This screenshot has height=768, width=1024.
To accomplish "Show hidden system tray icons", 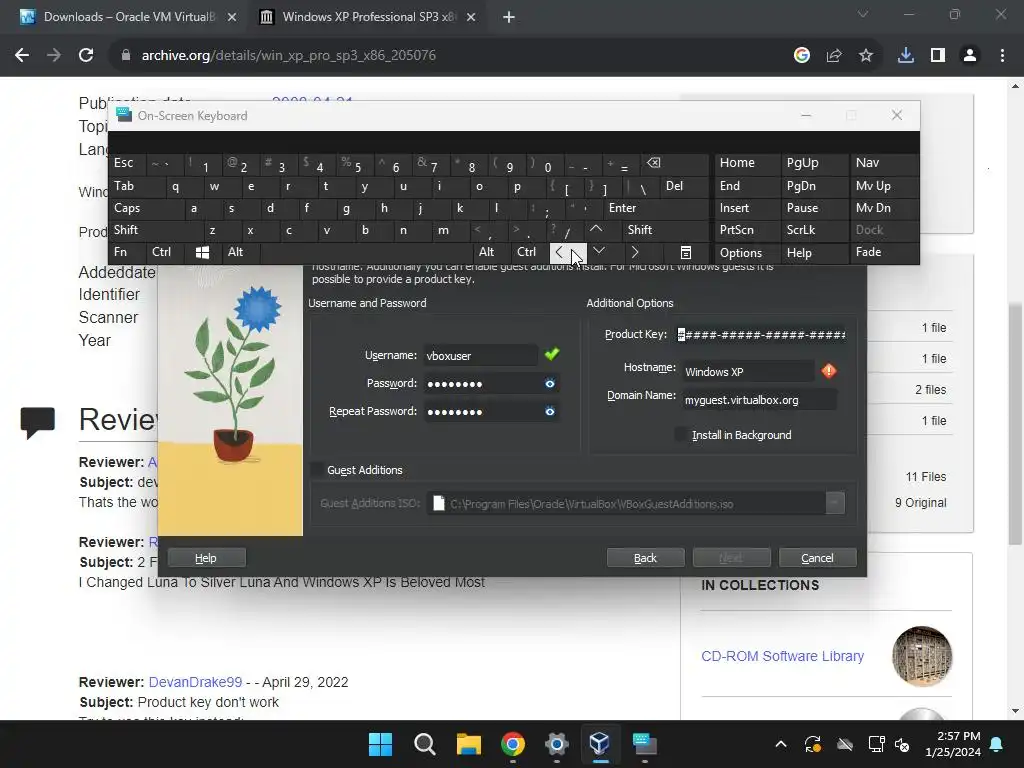I will pos(781,744).
